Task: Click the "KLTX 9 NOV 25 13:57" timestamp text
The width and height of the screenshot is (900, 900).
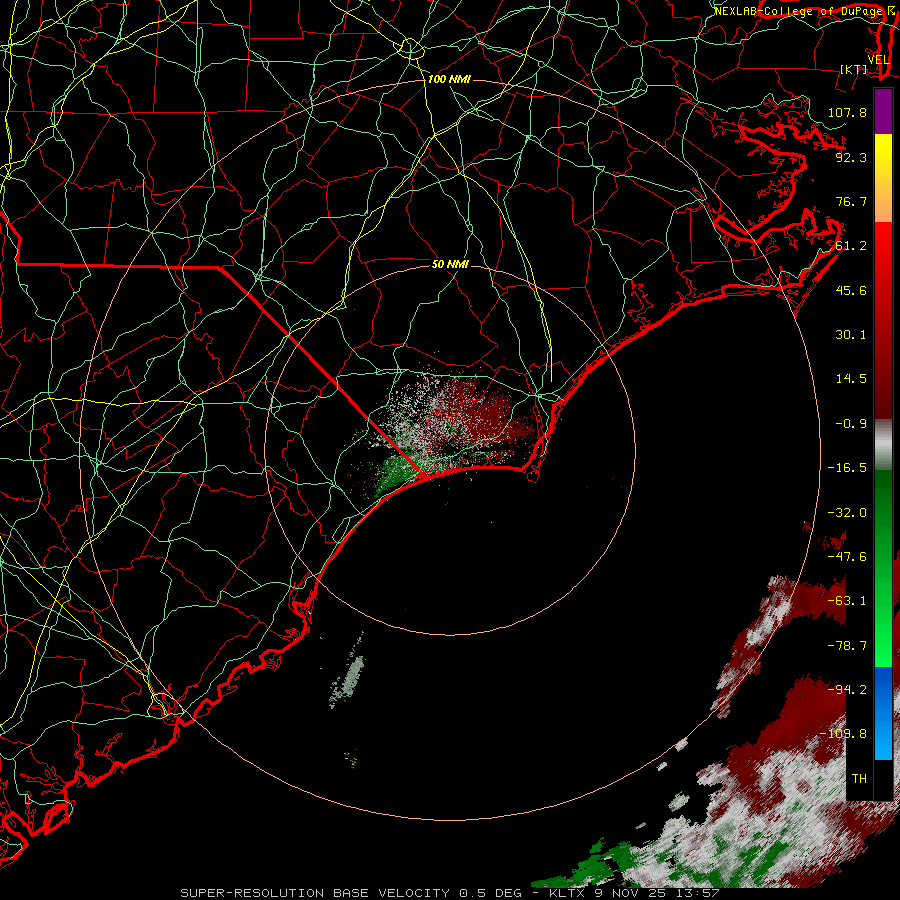Action: 634,893
